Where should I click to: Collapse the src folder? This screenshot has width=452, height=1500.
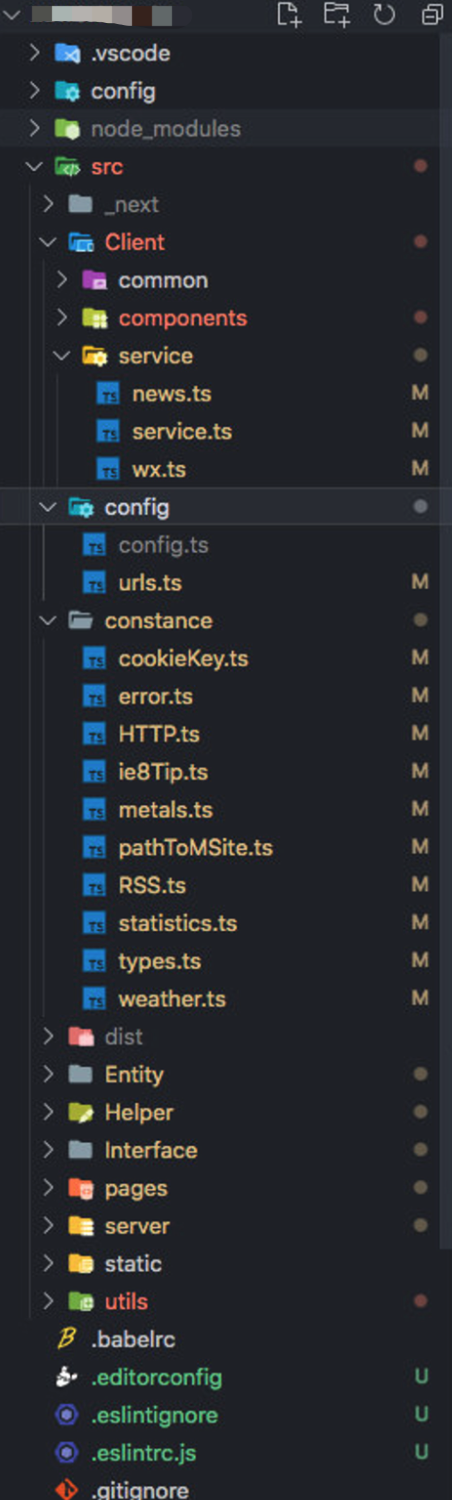click(x=35, y=167)
